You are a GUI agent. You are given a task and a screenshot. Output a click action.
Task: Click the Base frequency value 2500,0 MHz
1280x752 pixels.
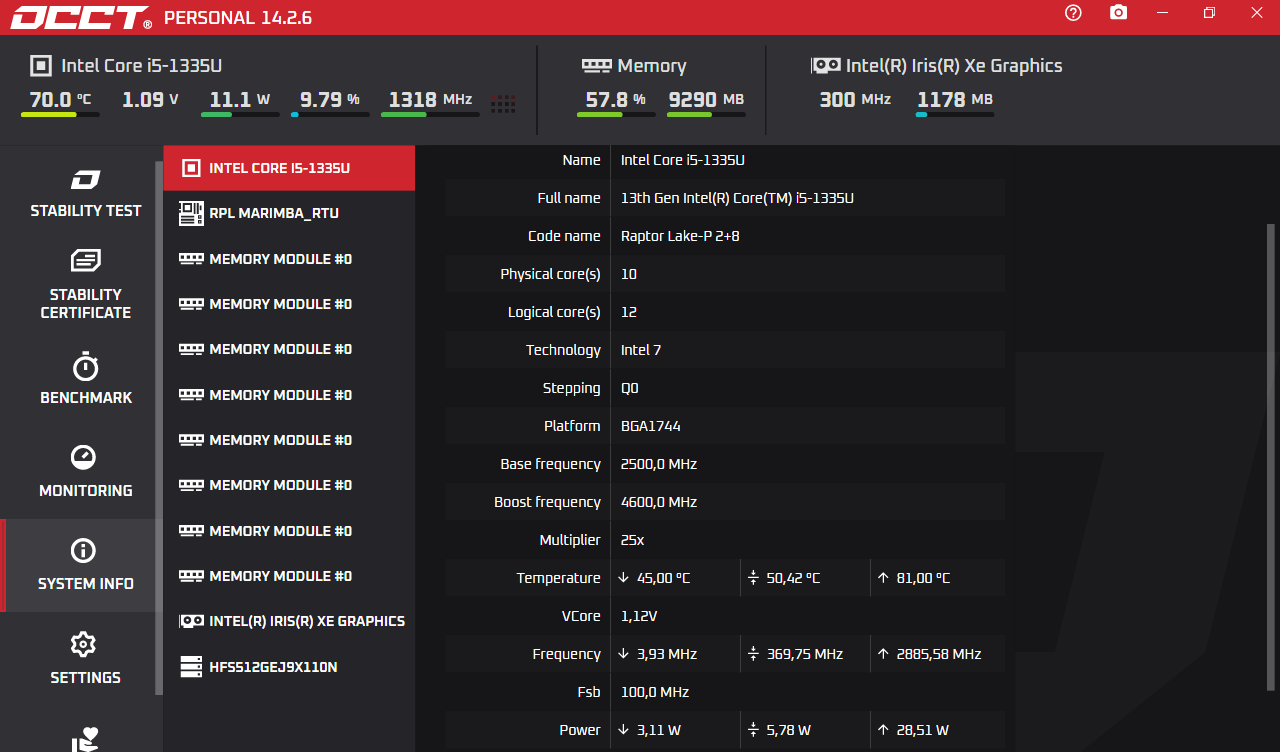click(659, 464)
